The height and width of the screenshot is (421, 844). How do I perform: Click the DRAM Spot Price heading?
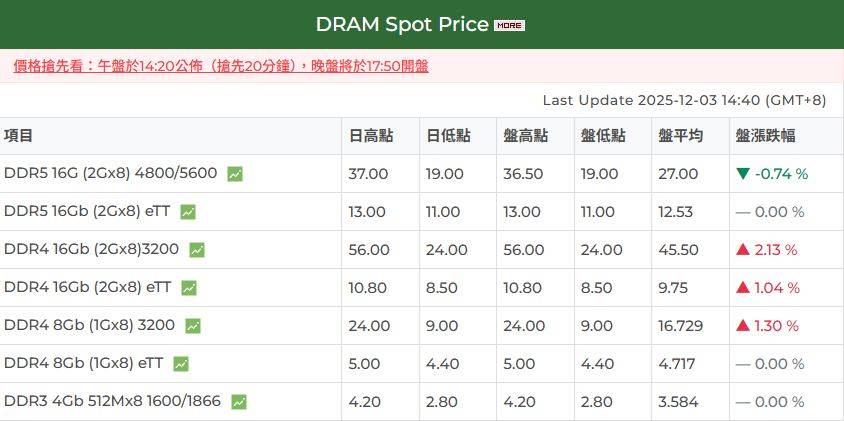(402, 24)
